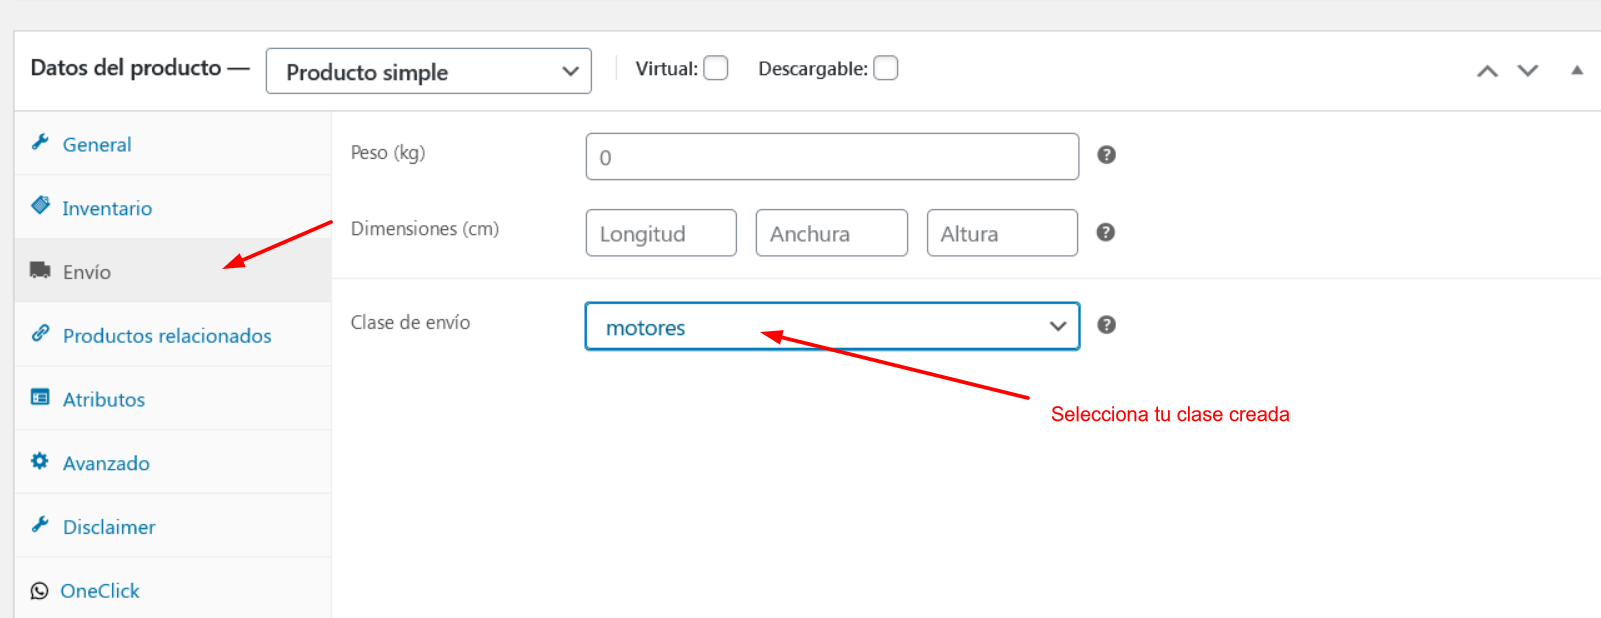This screenshot has height=618, width=1601.
Task: Move the panel up with the up chevron
Action: point(1488,71)
